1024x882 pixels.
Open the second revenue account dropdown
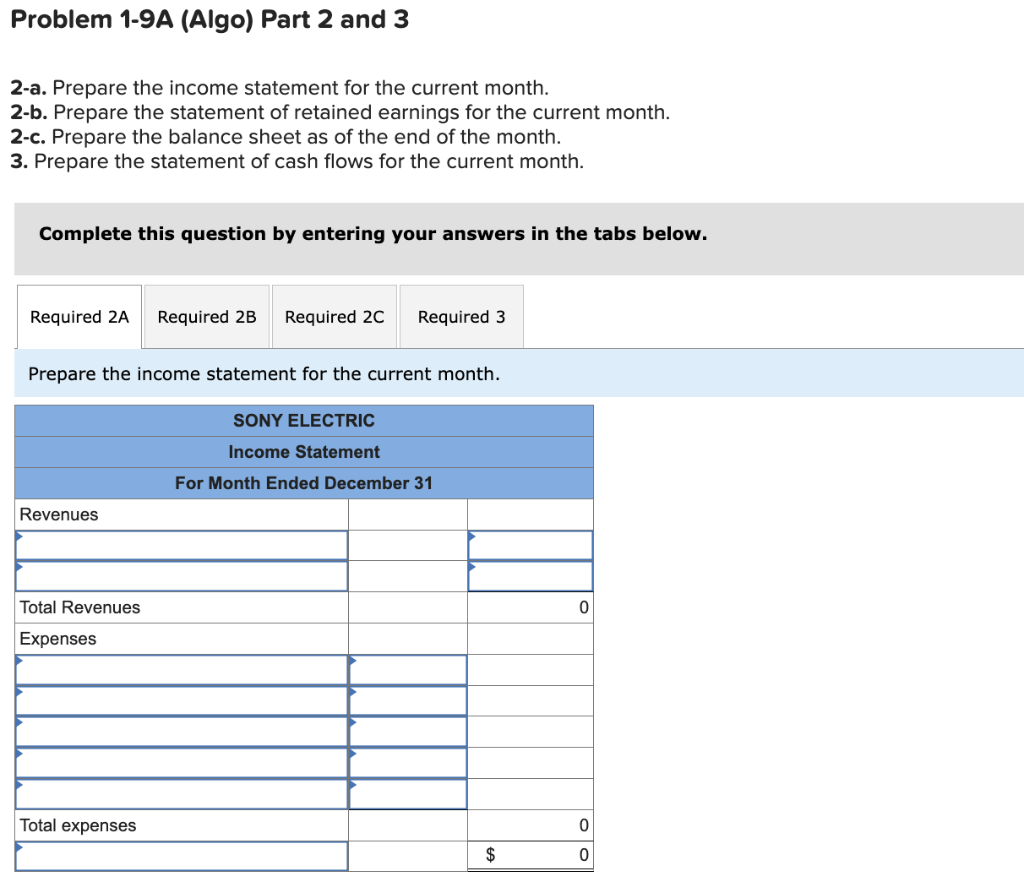[181, 576]
